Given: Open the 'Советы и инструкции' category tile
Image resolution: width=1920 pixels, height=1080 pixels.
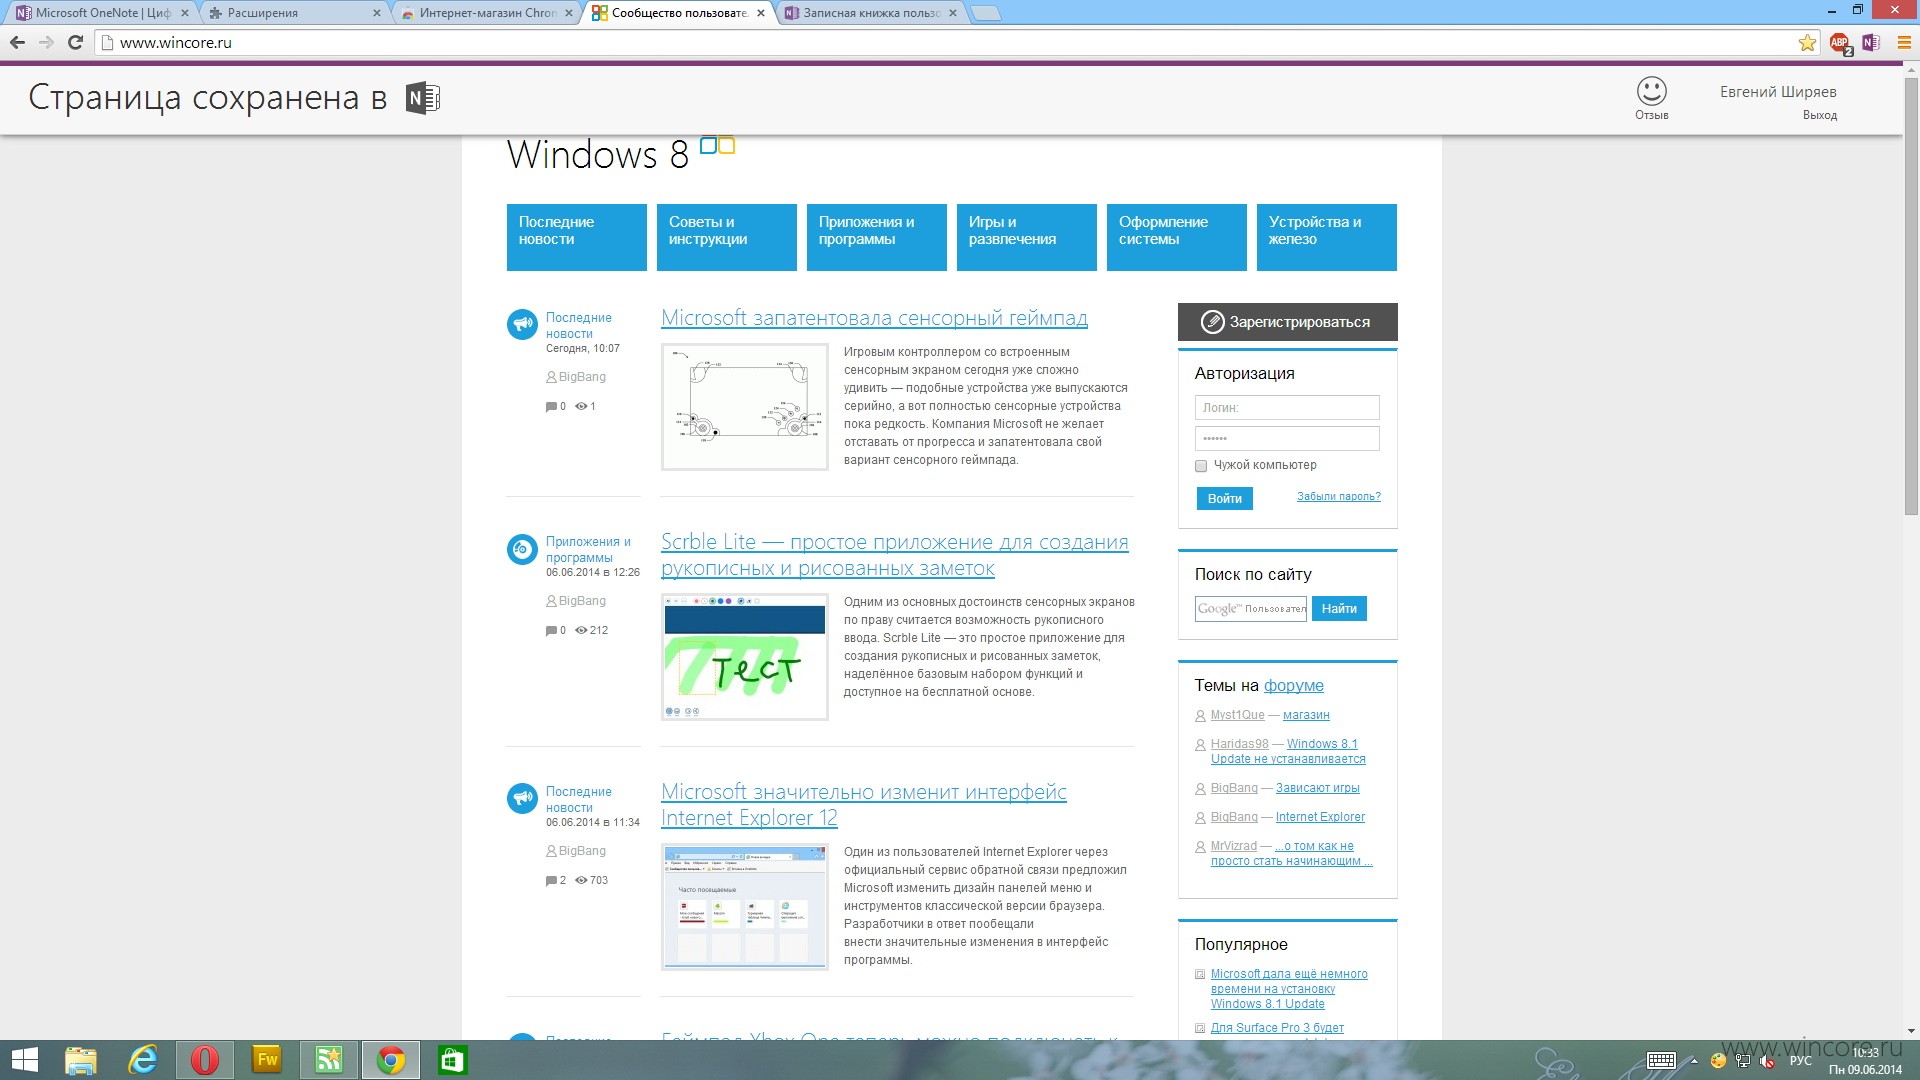Looking at the screenshot, I should pyautogui.click(x=726, y=237).
